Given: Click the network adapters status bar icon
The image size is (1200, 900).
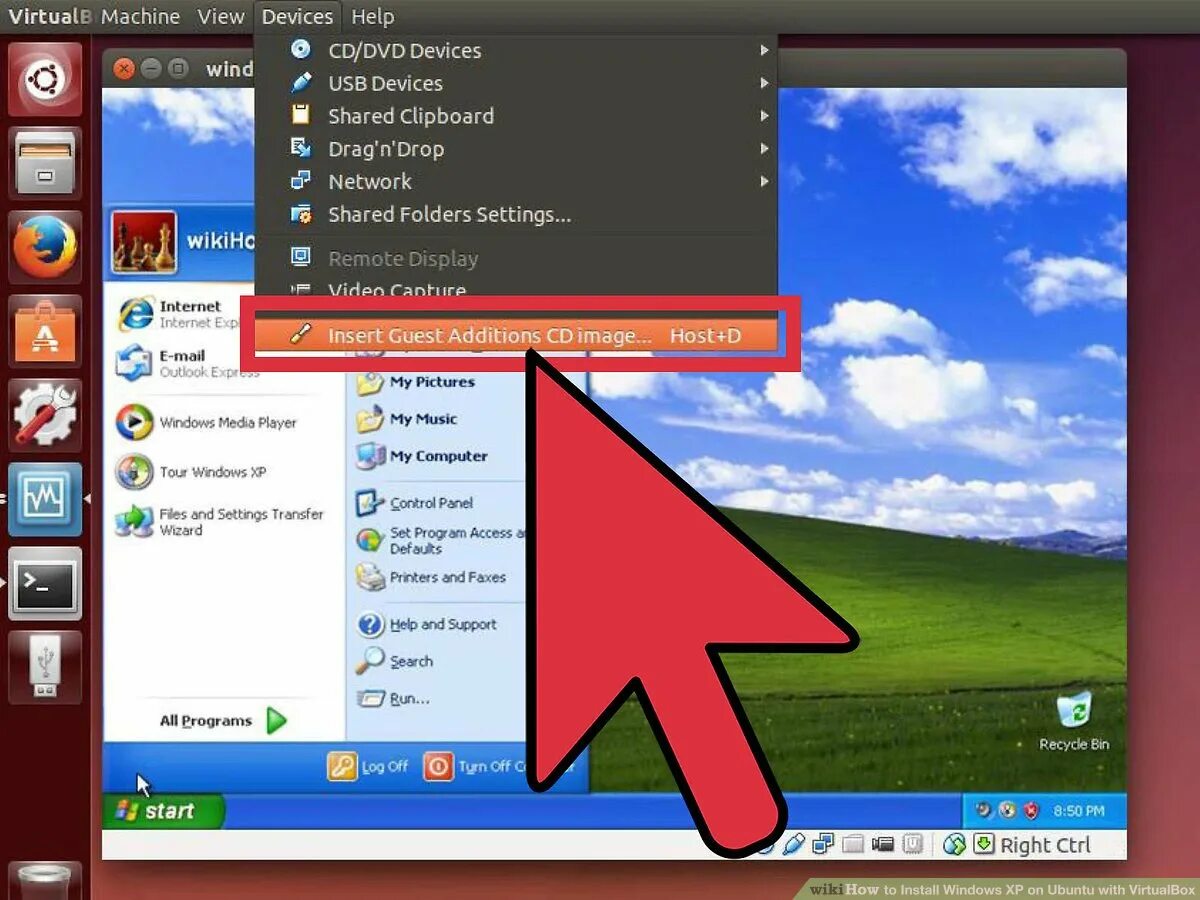Looking at the screenshot, I should [x=823, y=845].
